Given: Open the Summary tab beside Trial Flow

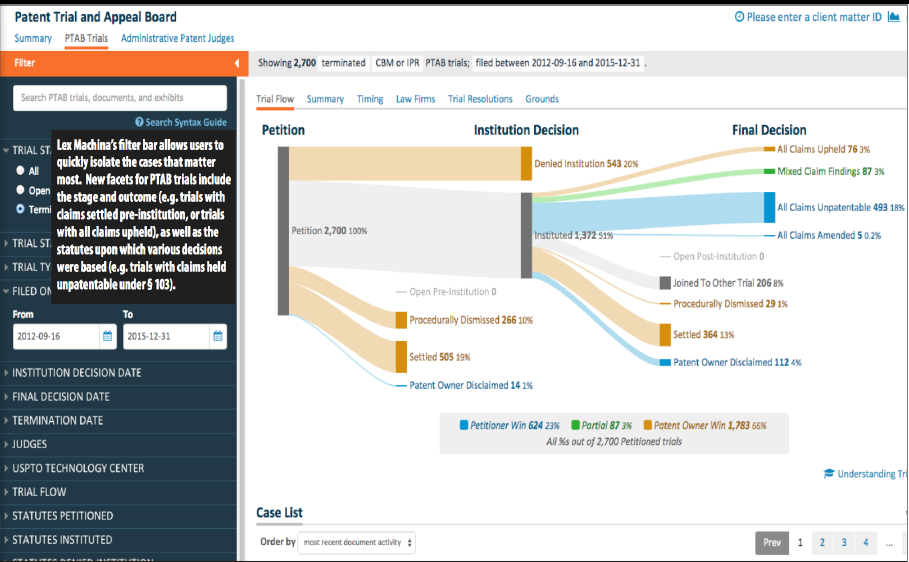Looking at the screenshot, I should click(x=325, y=99).
